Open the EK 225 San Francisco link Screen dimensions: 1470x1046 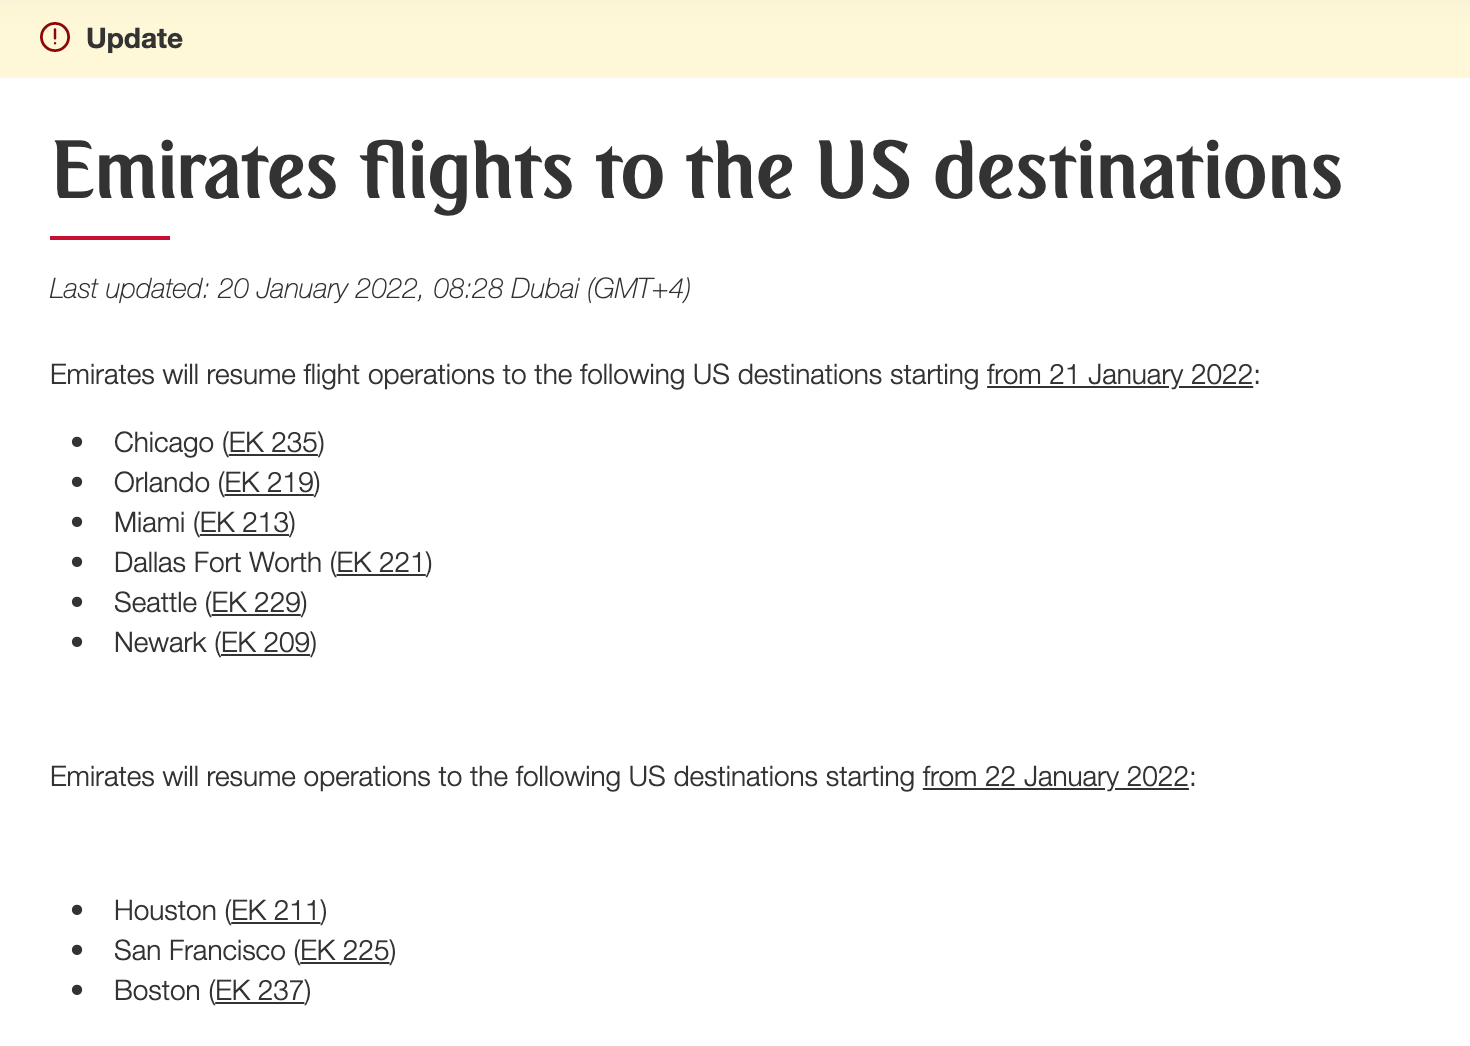tap(345, 951)
